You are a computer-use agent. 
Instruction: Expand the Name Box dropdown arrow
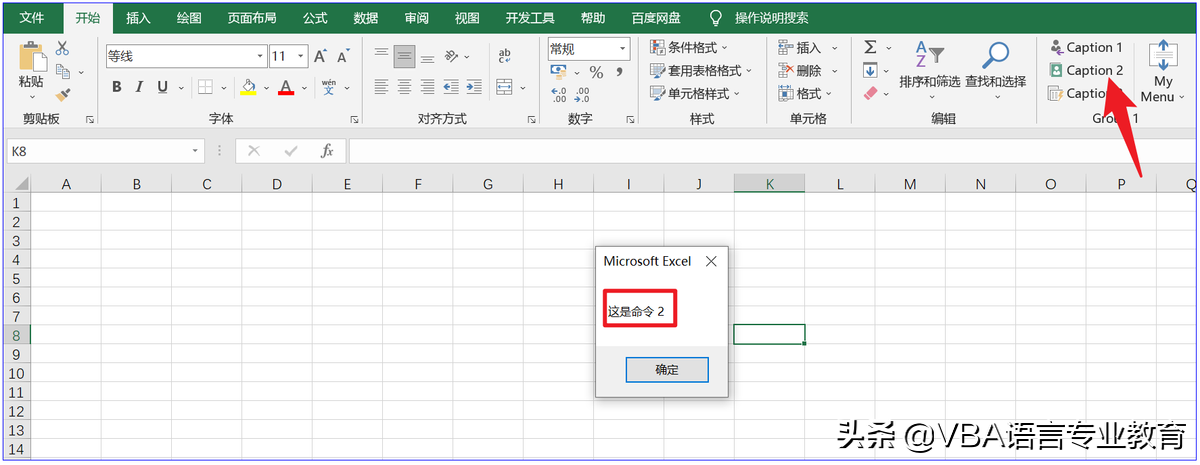[196, 151]
